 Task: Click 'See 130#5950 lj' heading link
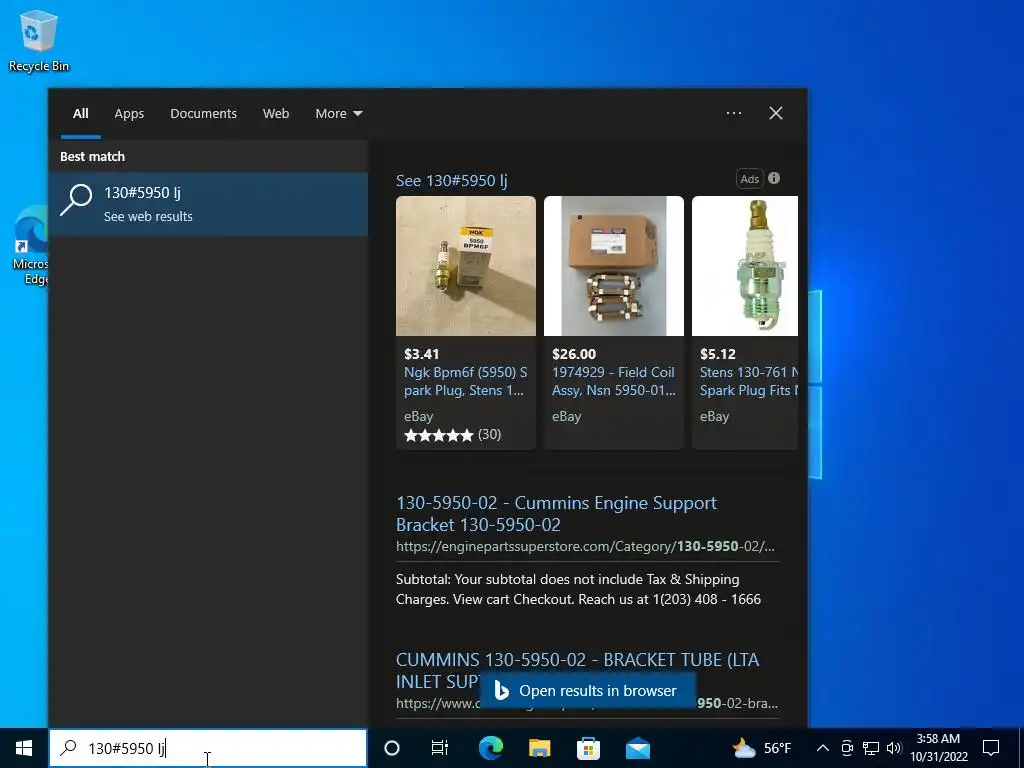pos(452,180)
